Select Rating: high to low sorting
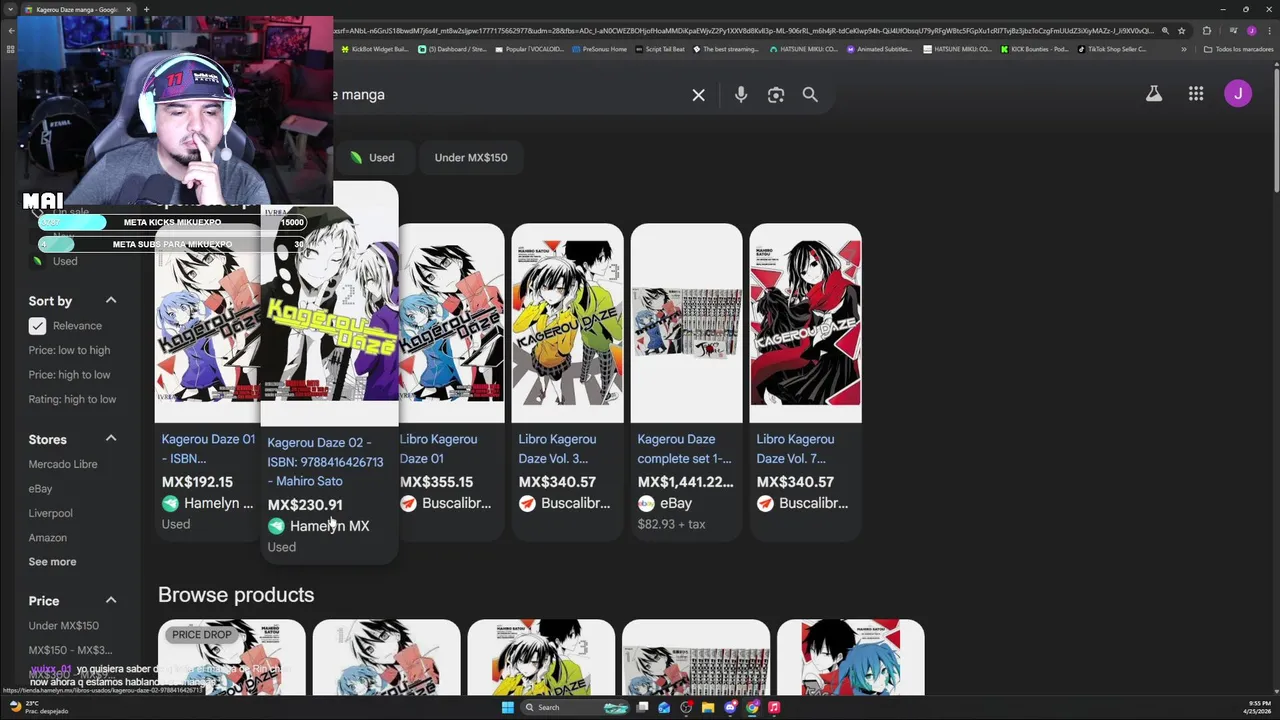 coord(72,399)
